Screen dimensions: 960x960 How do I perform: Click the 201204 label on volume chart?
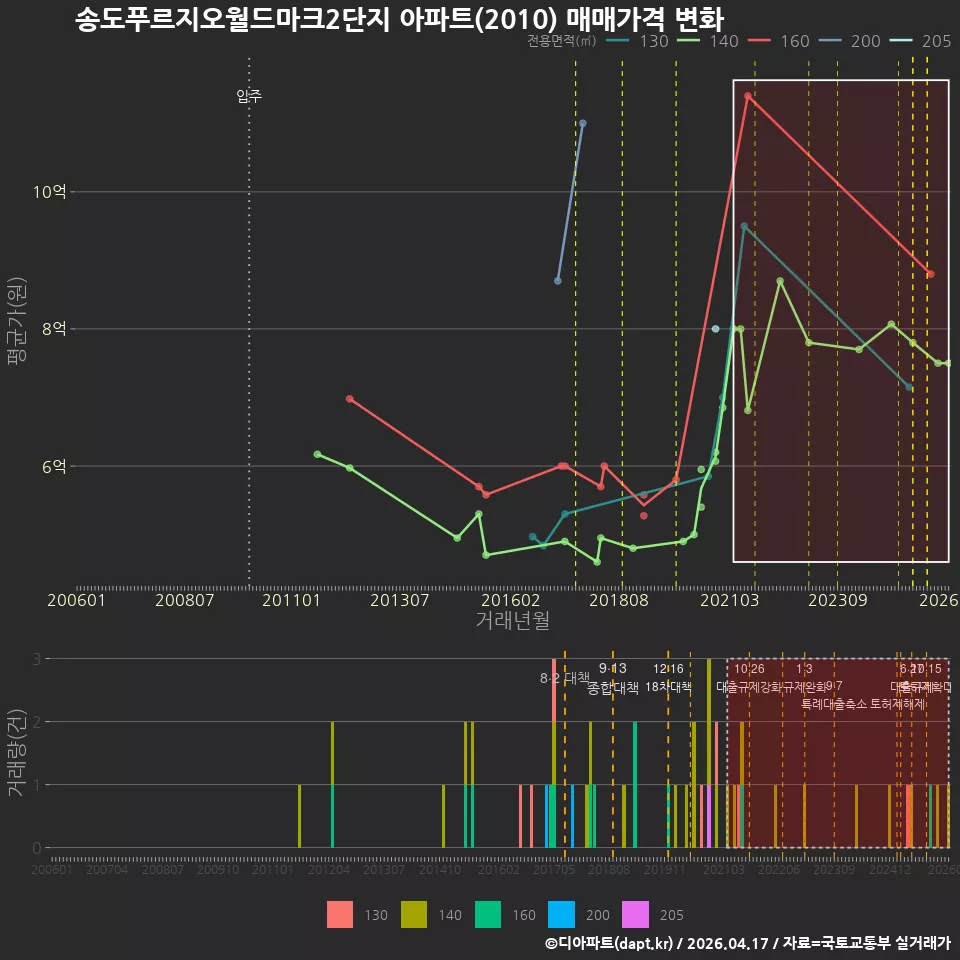[x=329, y=869]
